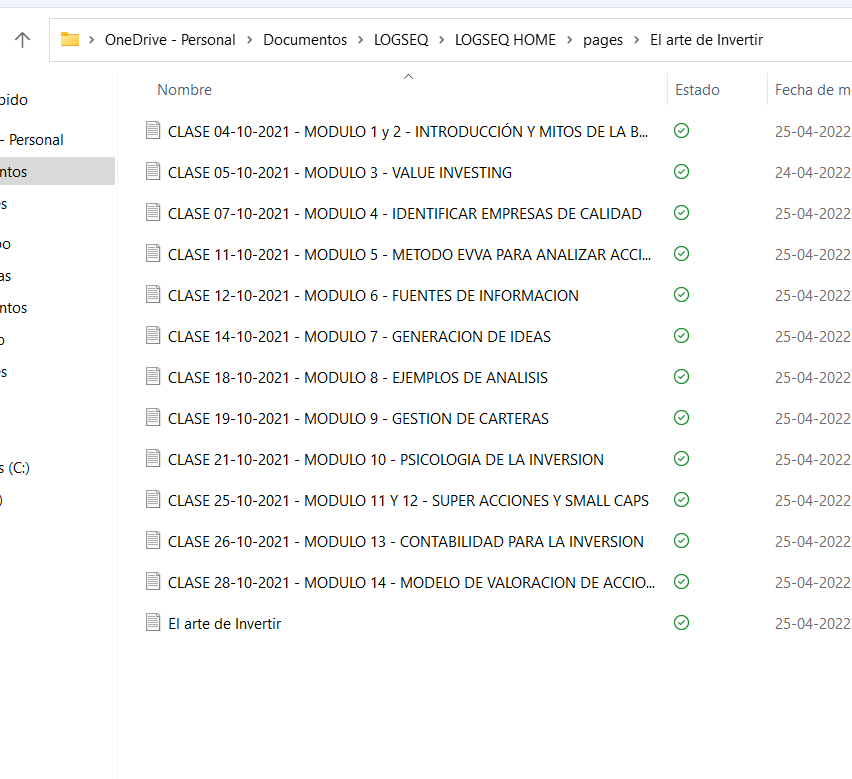The width and height of the screenshot is (852, 779).
Task: Click file icon of MODULO 14 MODELO DE VALORACION
Action: pyautogui.click(x=153, y=582)
